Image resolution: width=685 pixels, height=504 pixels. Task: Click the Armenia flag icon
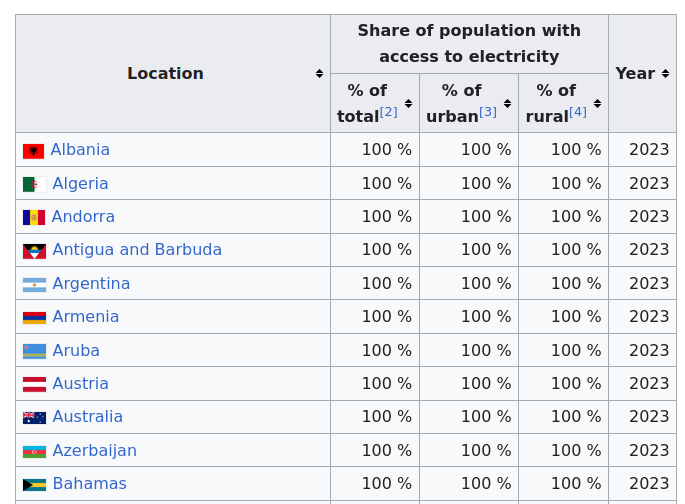pos(35,318)
